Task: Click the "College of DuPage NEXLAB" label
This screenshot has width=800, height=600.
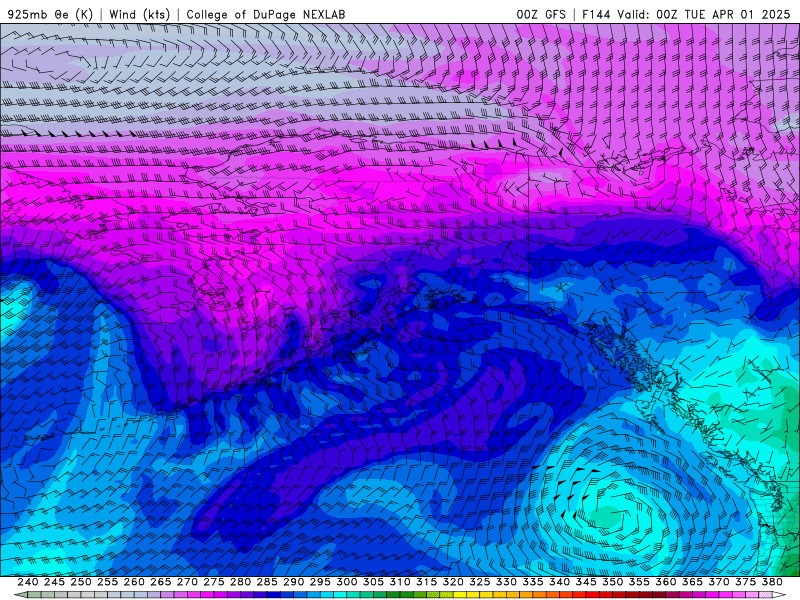Action: (x=266, y=14)
